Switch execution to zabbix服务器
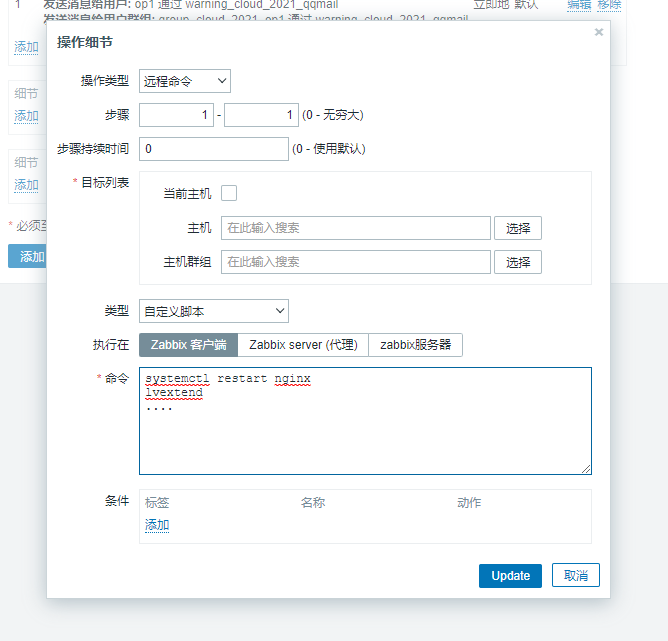 point(415,345)
